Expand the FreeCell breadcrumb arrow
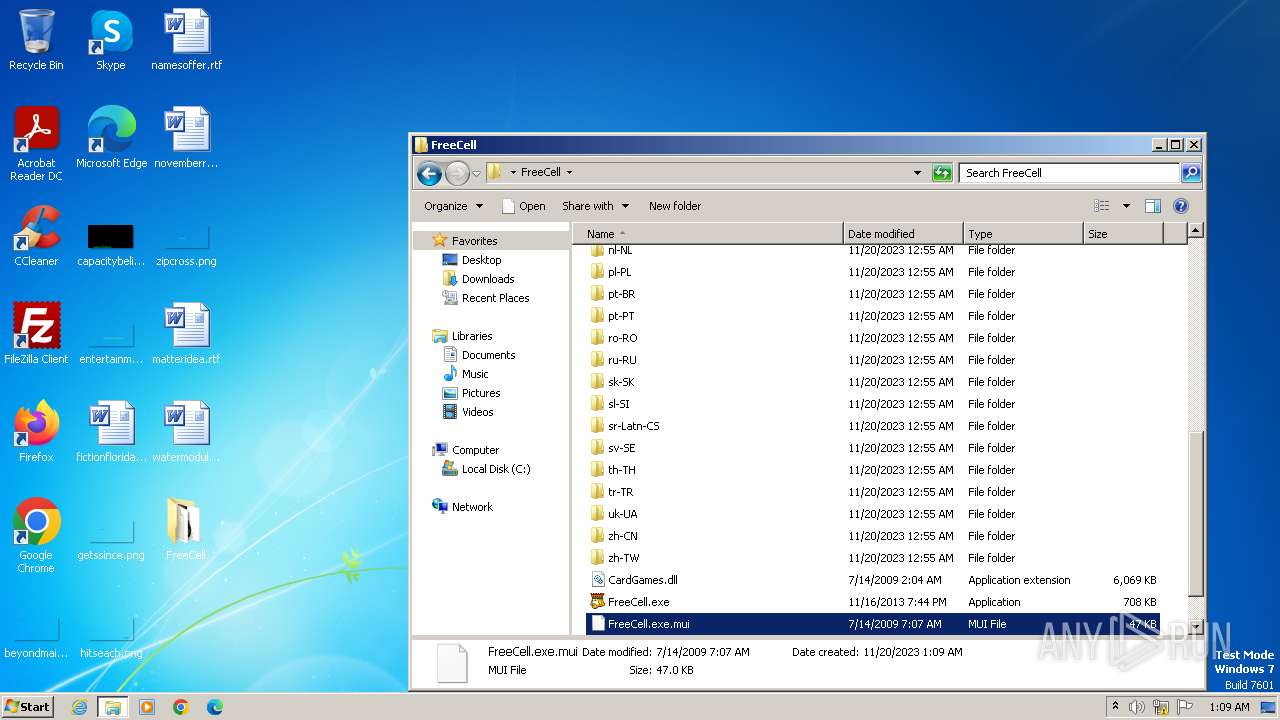Image resolution: width=1280 pixels, height=720 pixels. coord(569,173)
